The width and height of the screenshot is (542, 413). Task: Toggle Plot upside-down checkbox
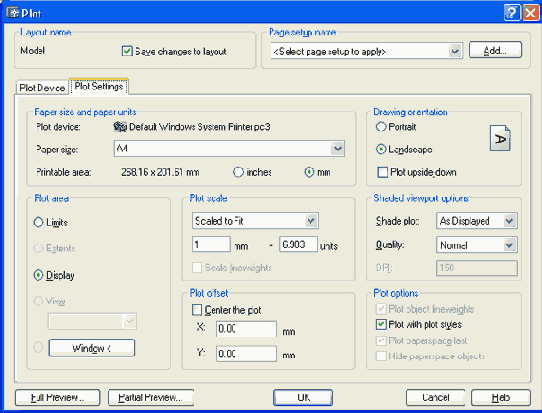point(383,172)
